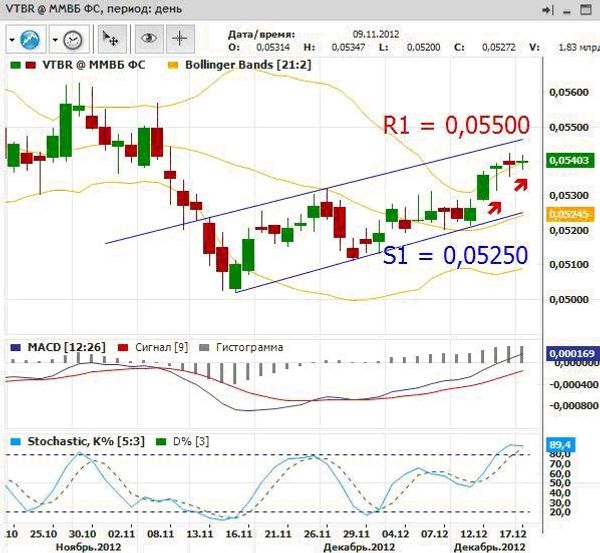Open the dropdown arrow beside the clock icon
Viewport: 600px width, 553px height.
tap(55, 40)
